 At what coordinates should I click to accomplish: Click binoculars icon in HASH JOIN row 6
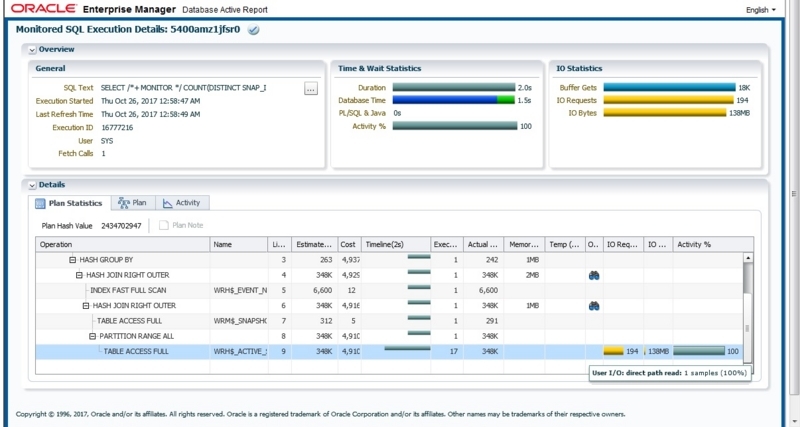(x=594, y=306)
